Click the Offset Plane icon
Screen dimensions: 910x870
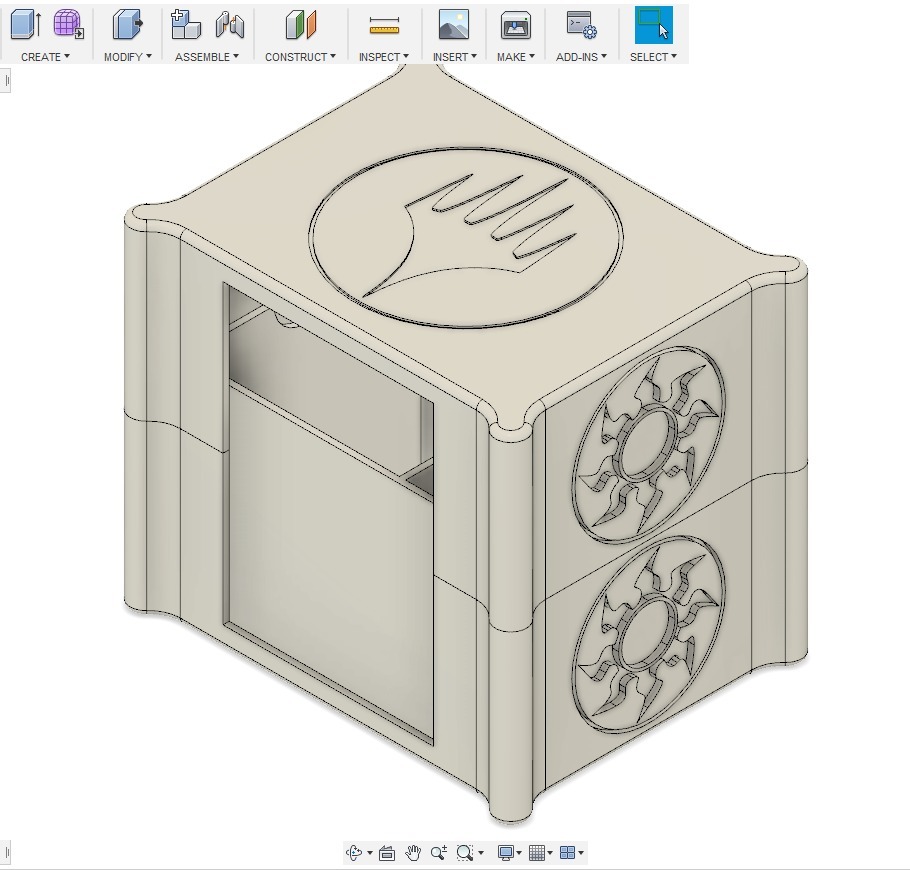pyautogui.click(x=300, y=24)
